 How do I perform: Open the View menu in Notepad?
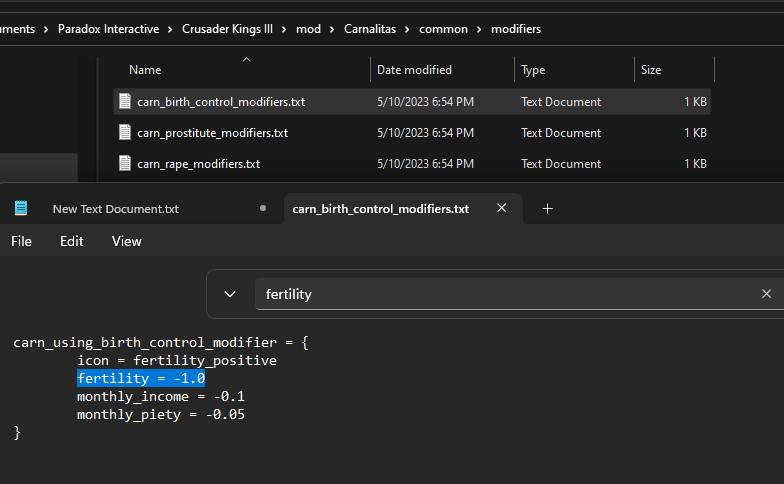[126, 241]
